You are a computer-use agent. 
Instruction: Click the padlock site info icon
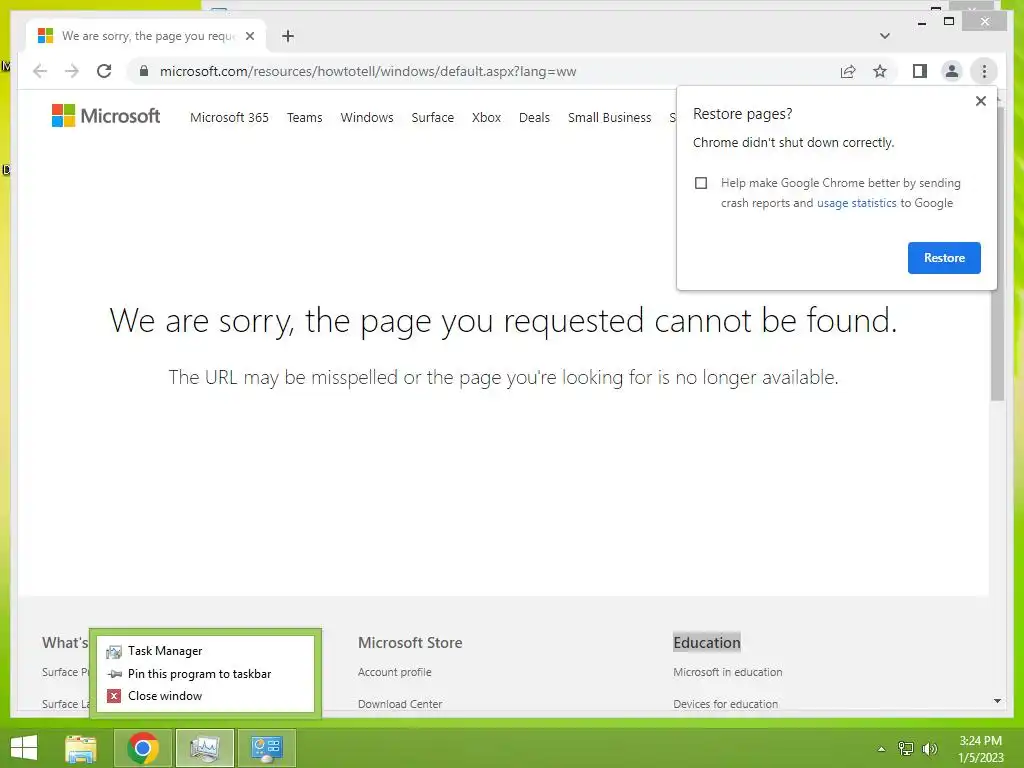tap(144, 71)
